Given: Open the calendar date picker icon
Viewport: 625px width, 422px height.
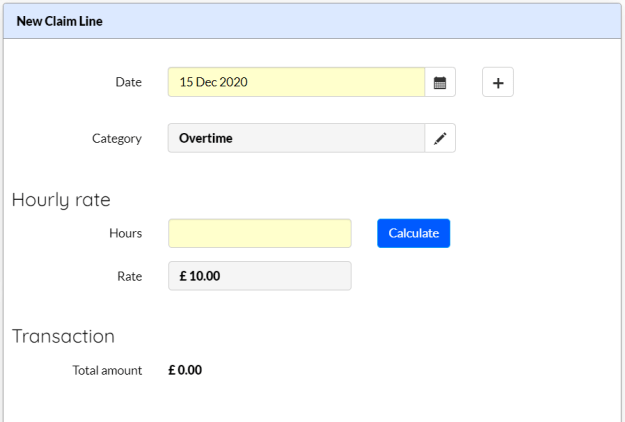Looking at the screenshot, I should tap(440, 82).
